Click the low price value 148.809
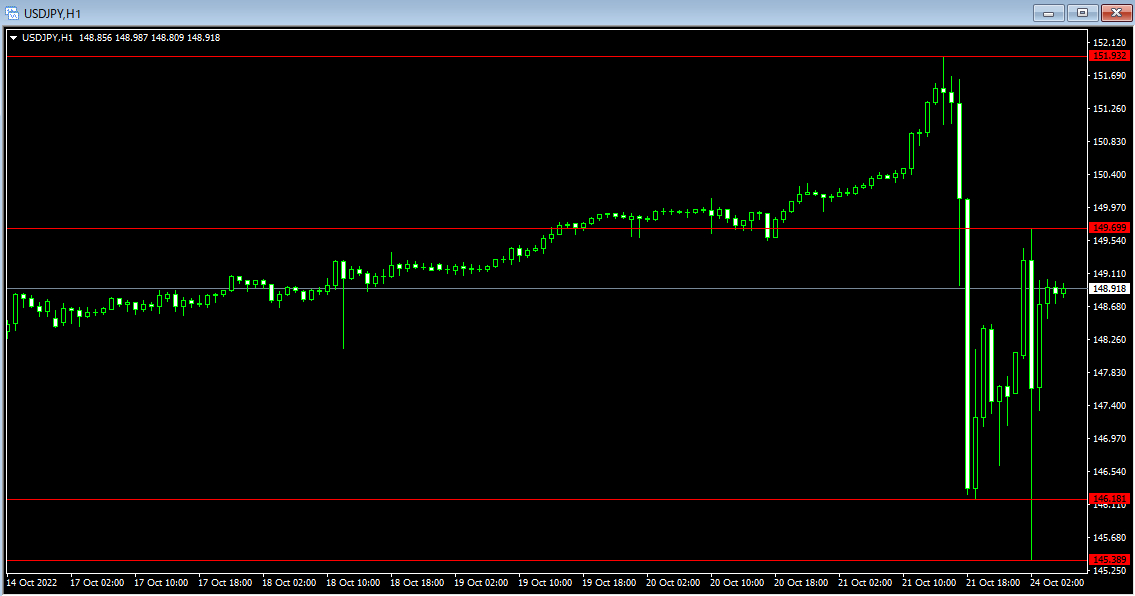The width and height of the screenshot is (1135, 596). click(x=167, y=38)
